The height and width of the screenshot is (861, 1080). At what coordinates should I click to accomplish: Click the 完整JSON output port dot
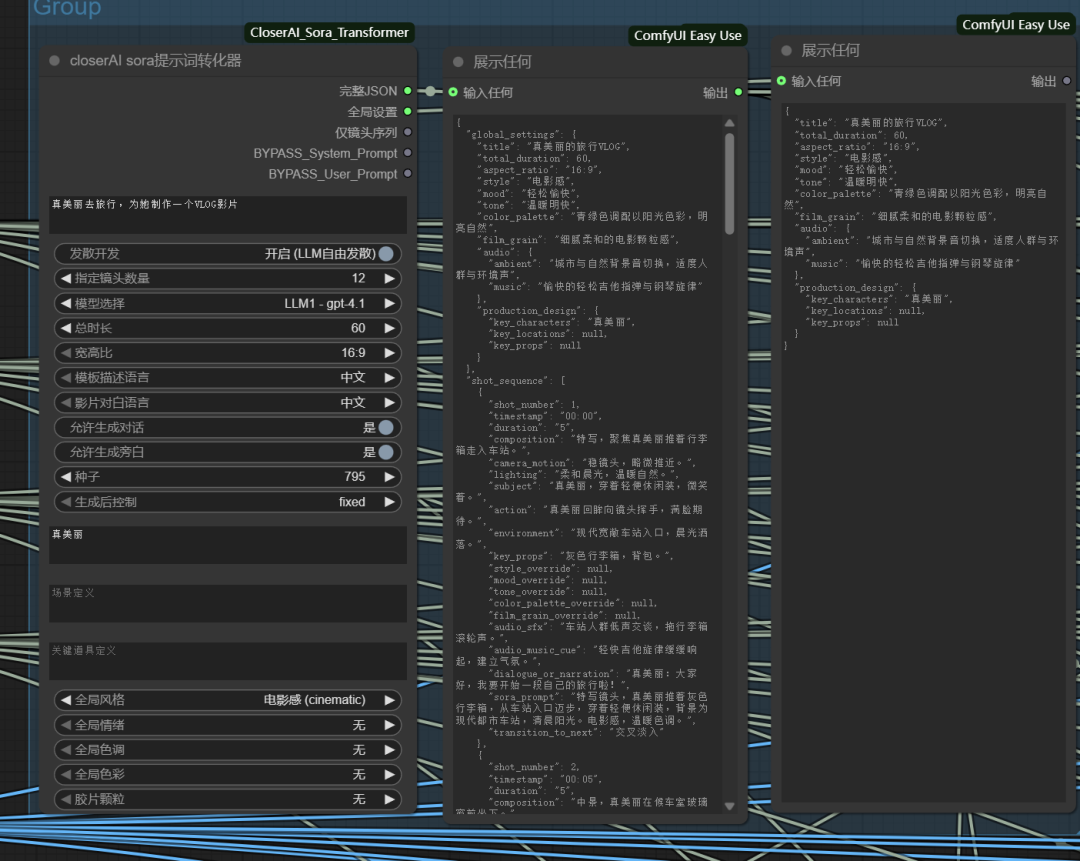[407, 91]
